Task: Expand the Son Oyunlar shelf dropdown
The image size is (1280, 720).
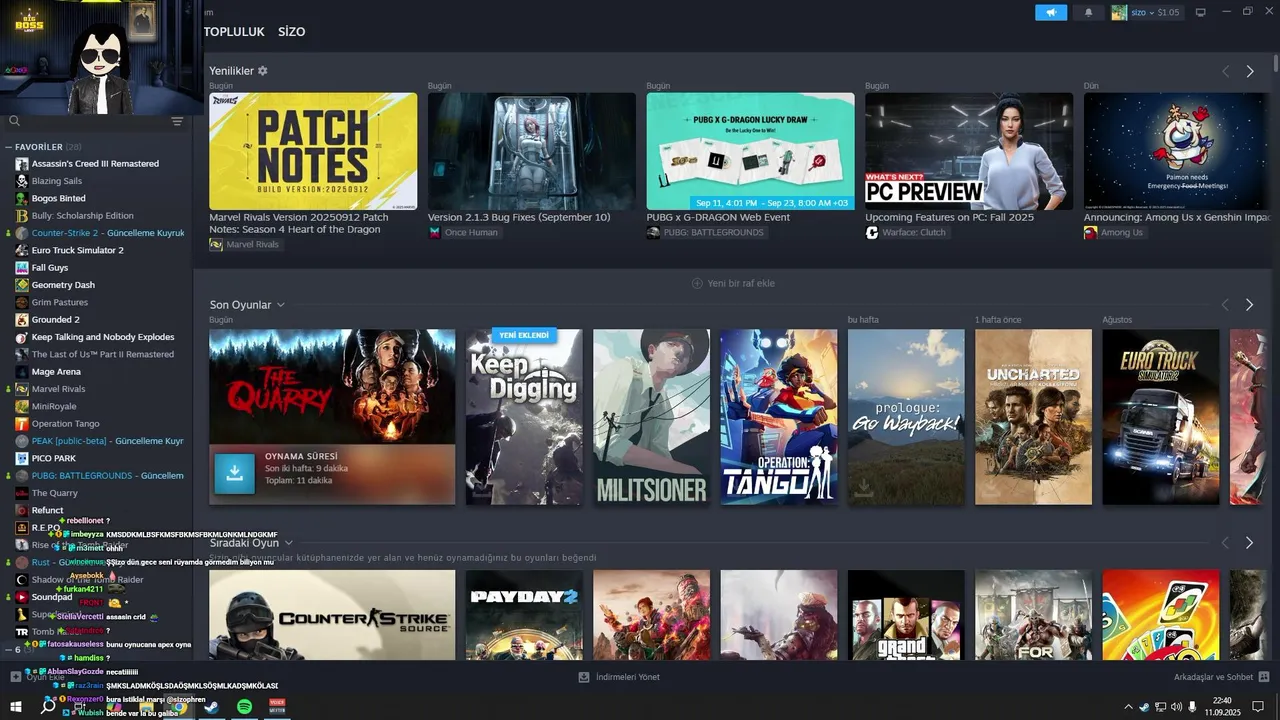Action: (x=281, y=305)
